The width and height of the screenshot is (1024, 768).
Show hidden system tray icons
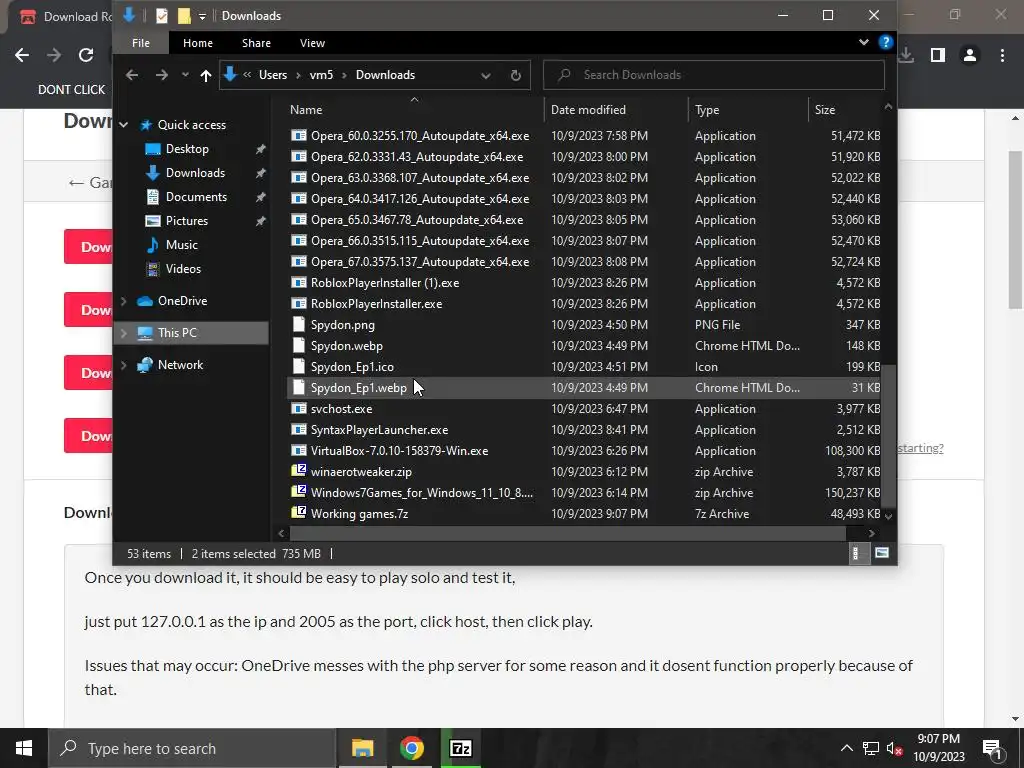(x=846, y=748)
